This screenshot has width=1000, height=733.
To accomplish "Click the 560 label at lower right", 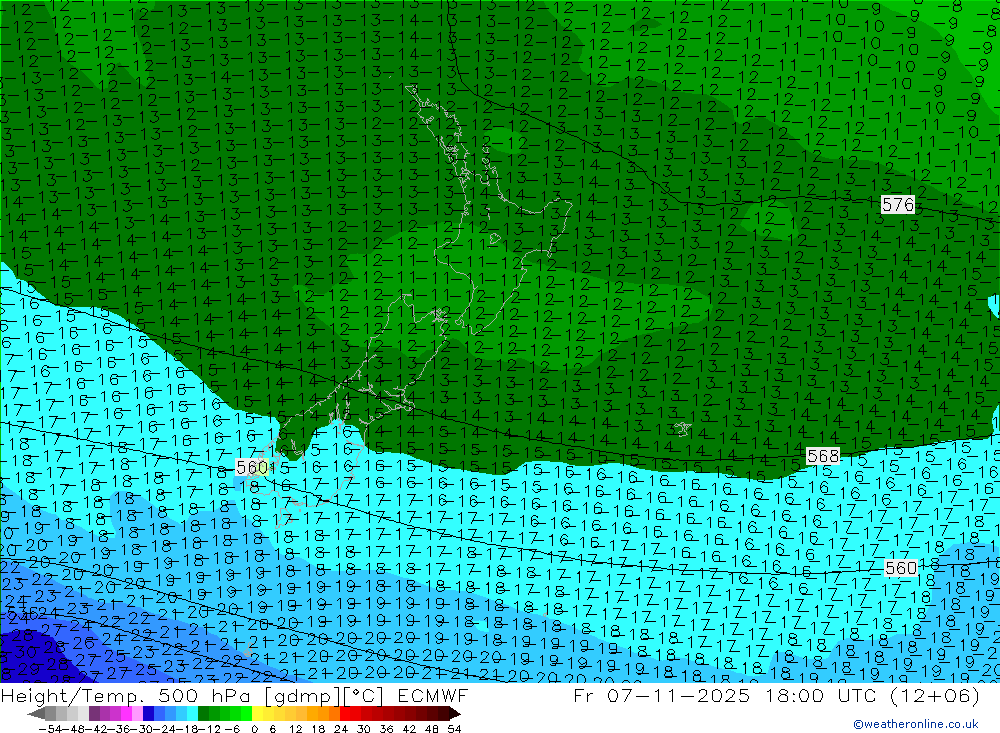I will [900, 568].
